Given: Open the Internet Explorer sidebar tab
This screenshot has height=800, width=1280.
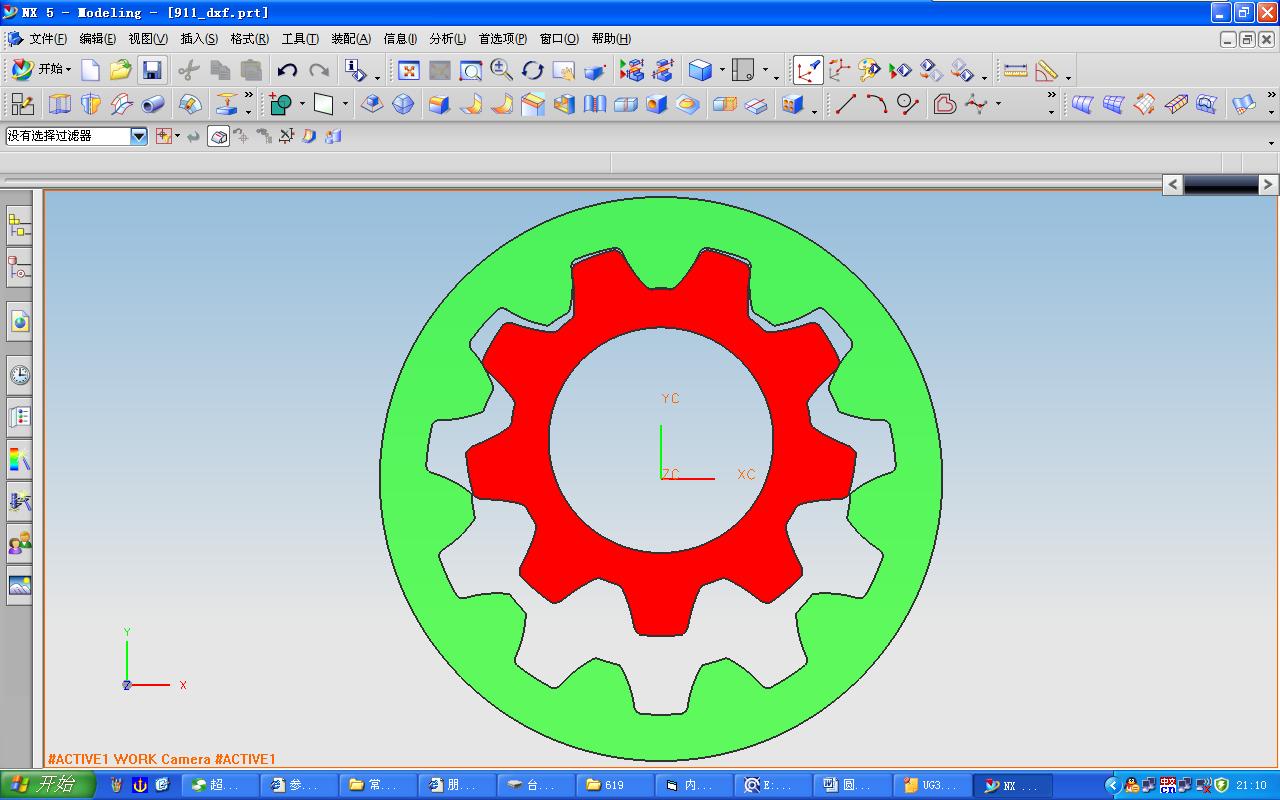Looking at the screenshot, I should [19, 321].
